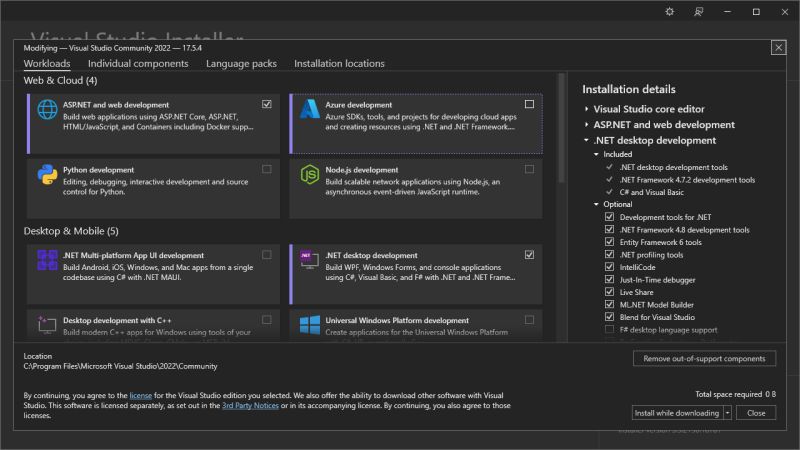The width and height of the screenshot is (800, 450).
Task: Check .NET Multi-platform App UI development
Action: (x=267, y=255)
